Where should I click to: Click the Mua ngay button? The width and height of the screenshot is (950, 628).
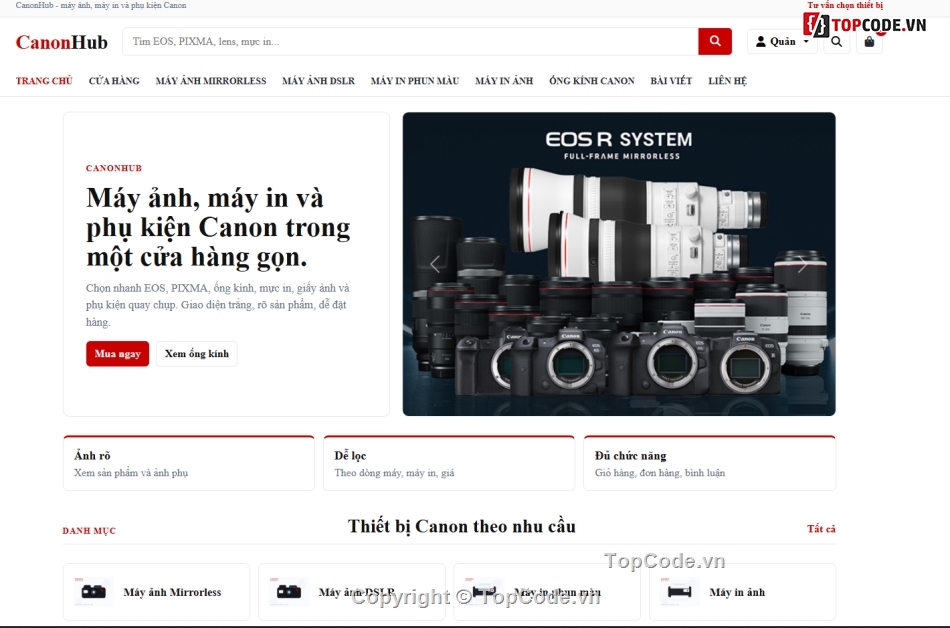[118, 354]
